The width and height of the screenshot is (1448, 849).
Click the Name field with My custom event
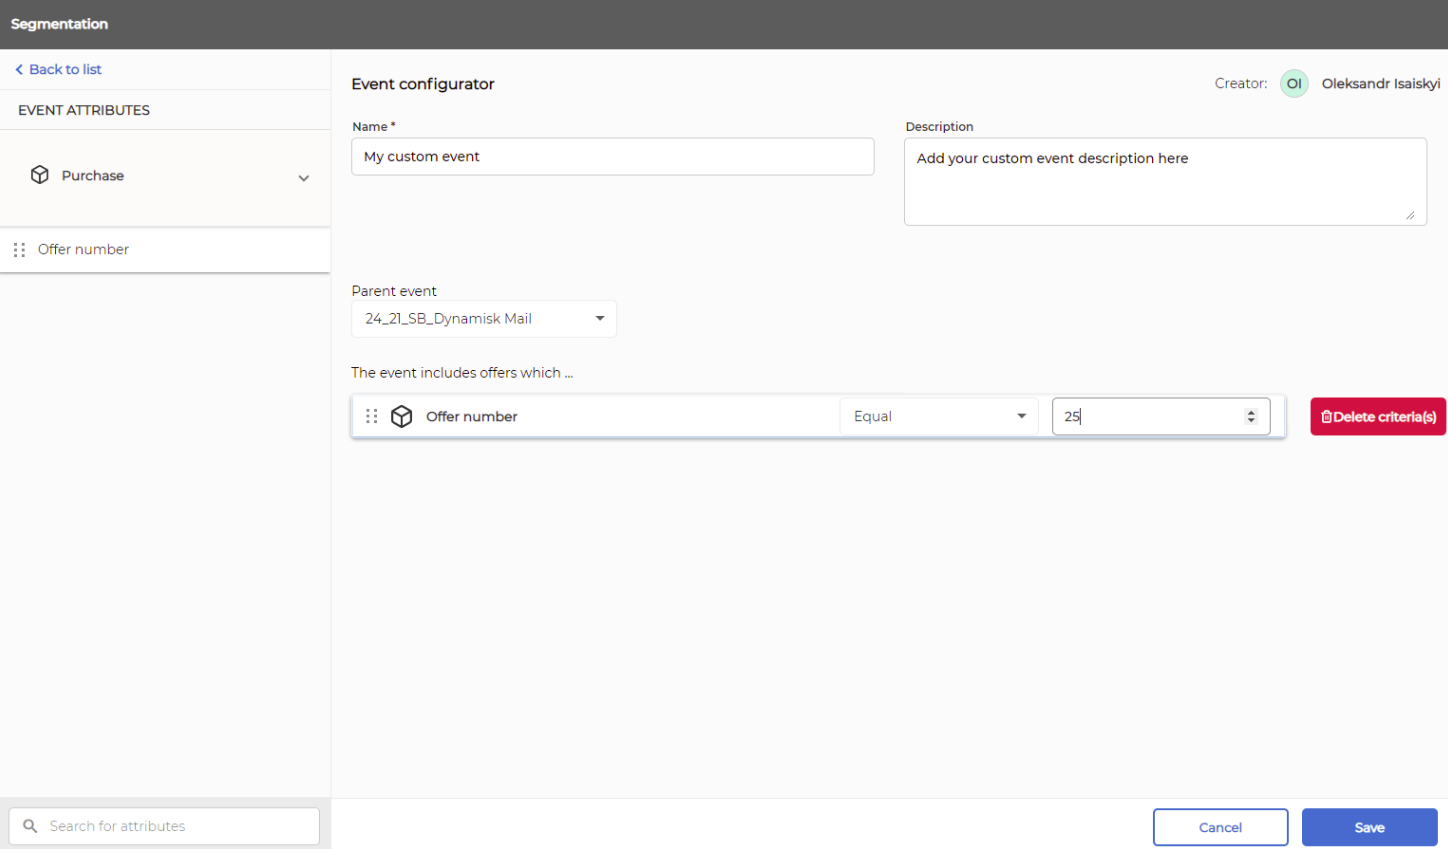(613, 157)
